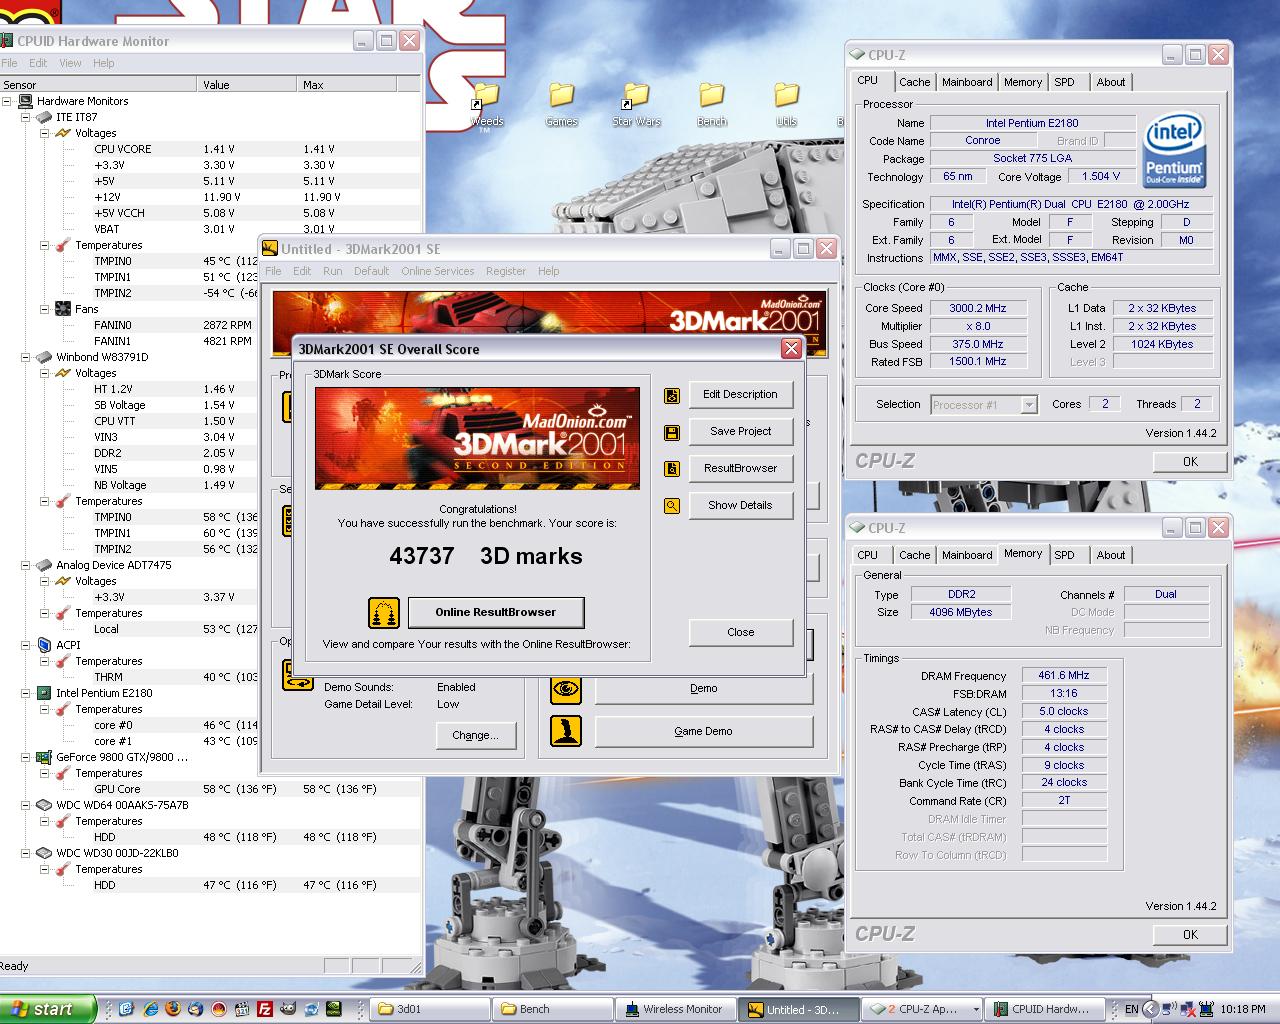
Task: Click the Edit Description icon in score dialog
Action: pos(672,395)
